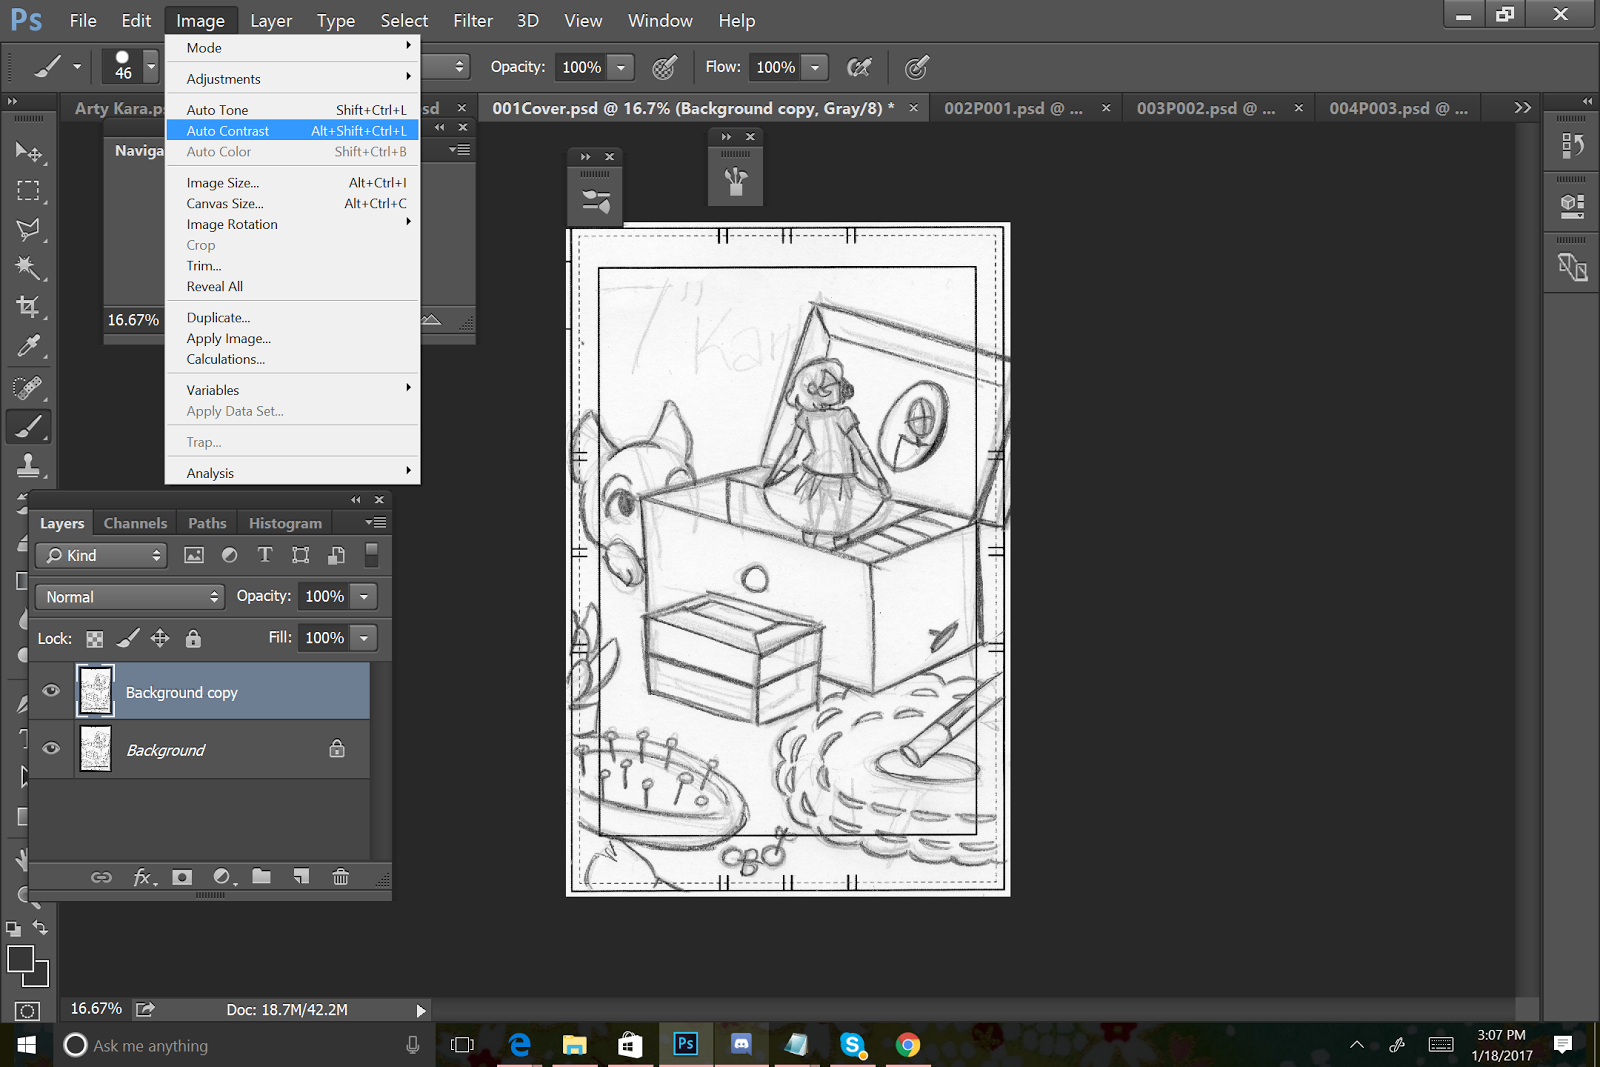Viewport: 1600px width, 1067px height.
Task: Click Image Size menu entry
Action: 223,183
